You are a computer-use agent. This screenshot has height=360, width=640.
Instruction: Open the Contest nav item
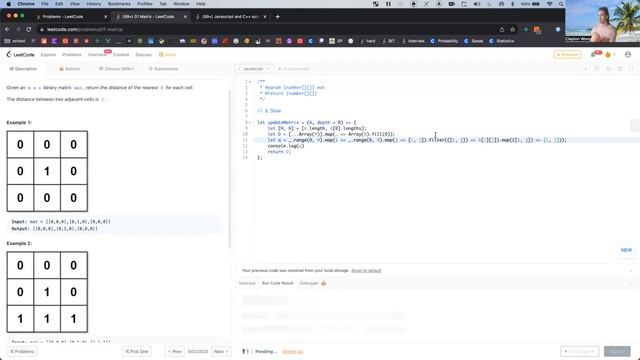pos(121,55)
